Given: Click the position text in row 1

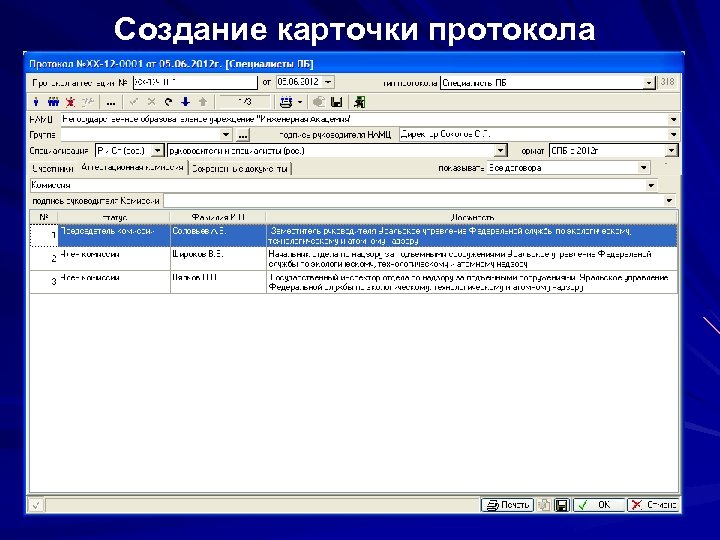Looking at the screenshot, I should [450, 236].
